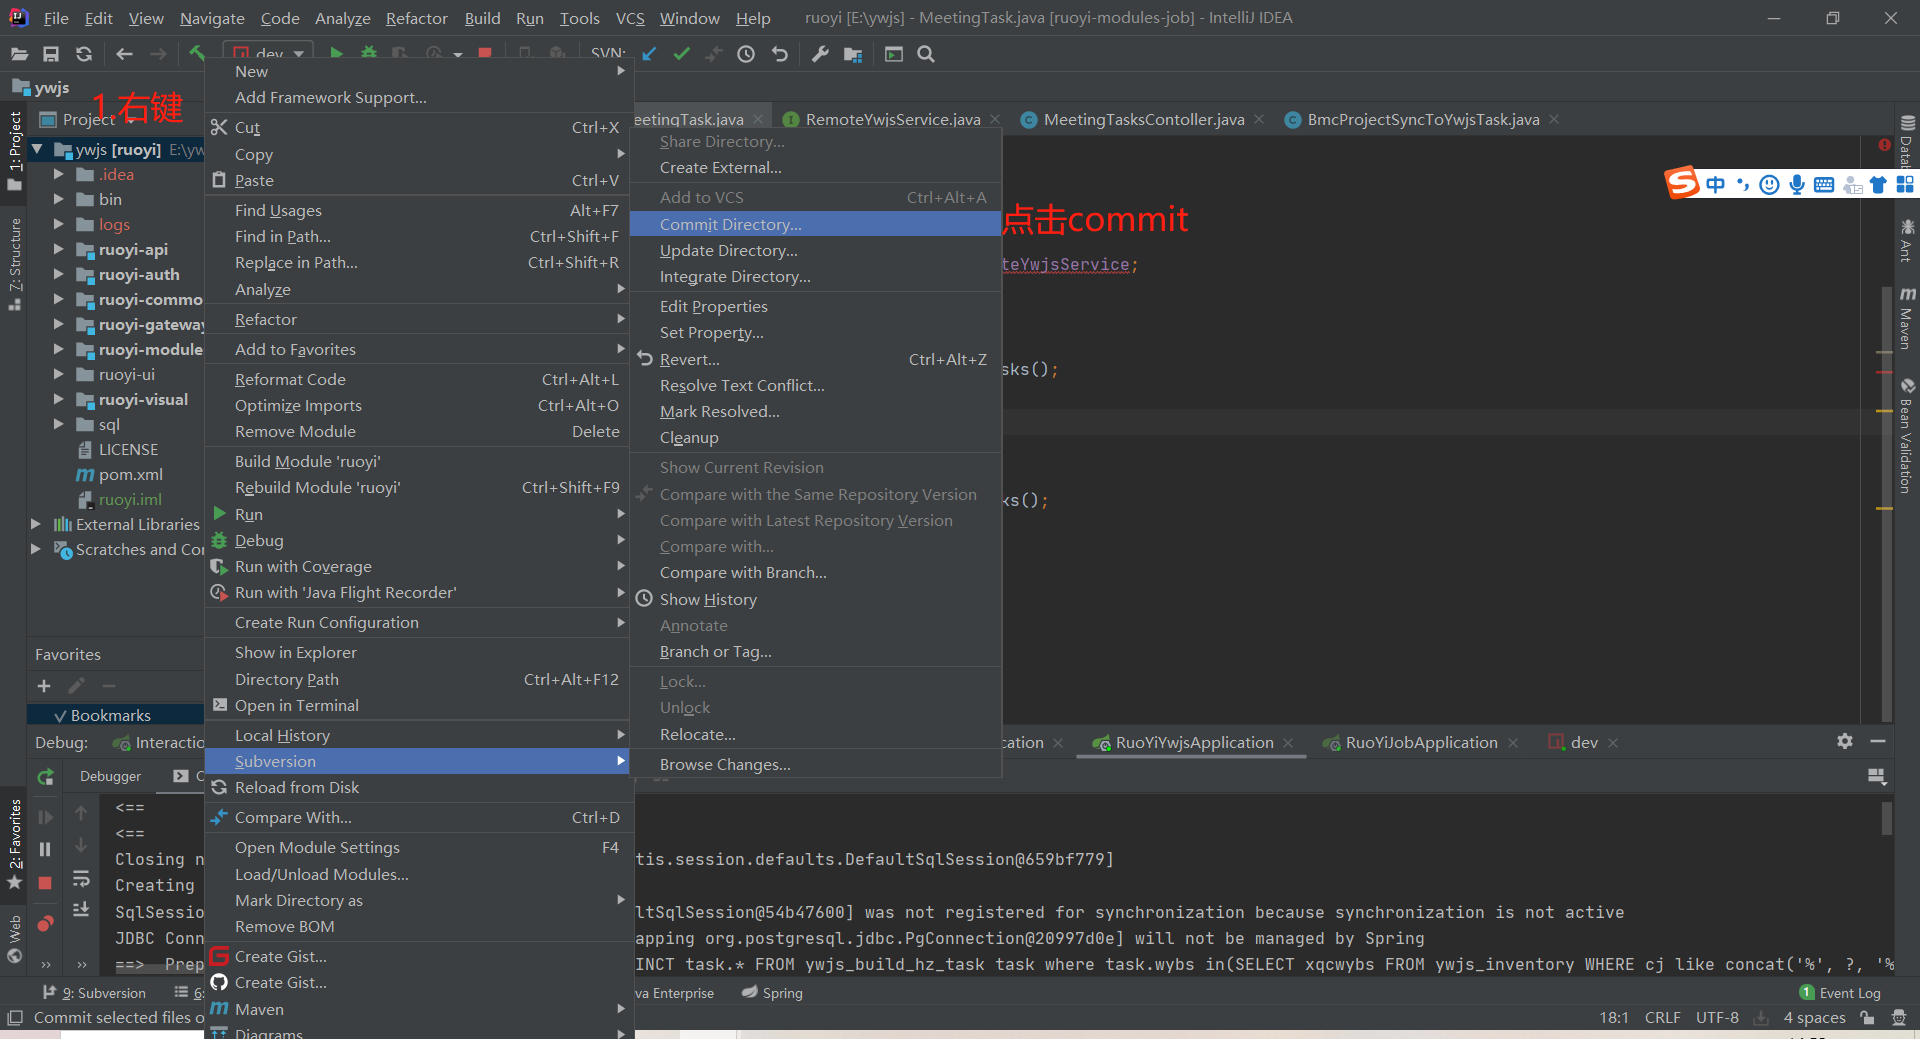The image size is (1920, 1039).
Task: Open Project Structure from the toolbar
Action: (853, 54)
